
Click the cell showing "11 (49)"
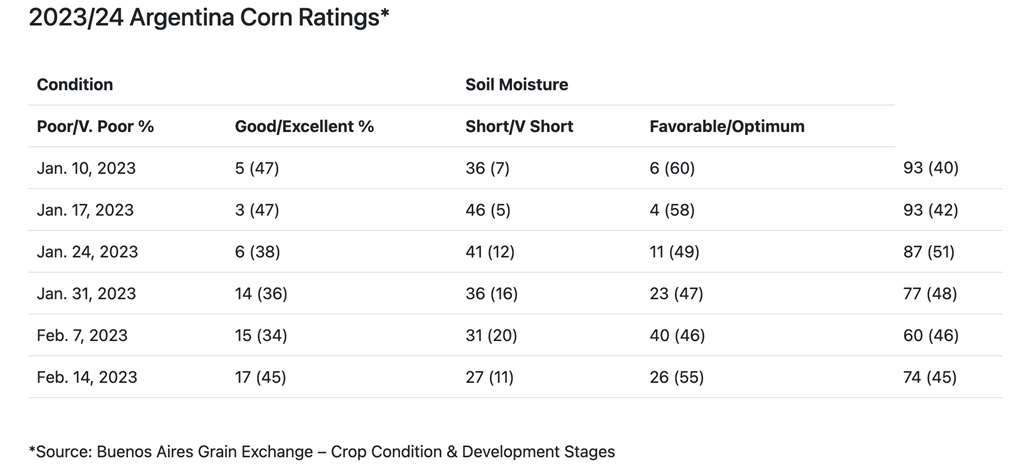click(676, 252)
